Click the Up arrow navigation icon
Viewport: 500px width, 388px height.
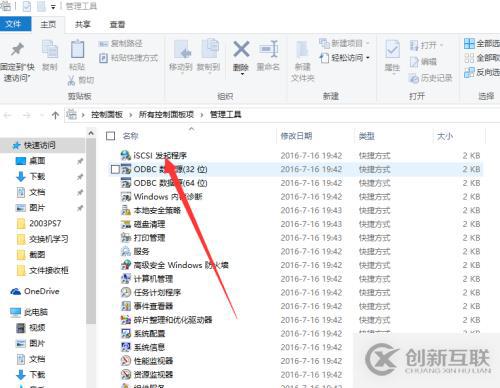point(55,115)
